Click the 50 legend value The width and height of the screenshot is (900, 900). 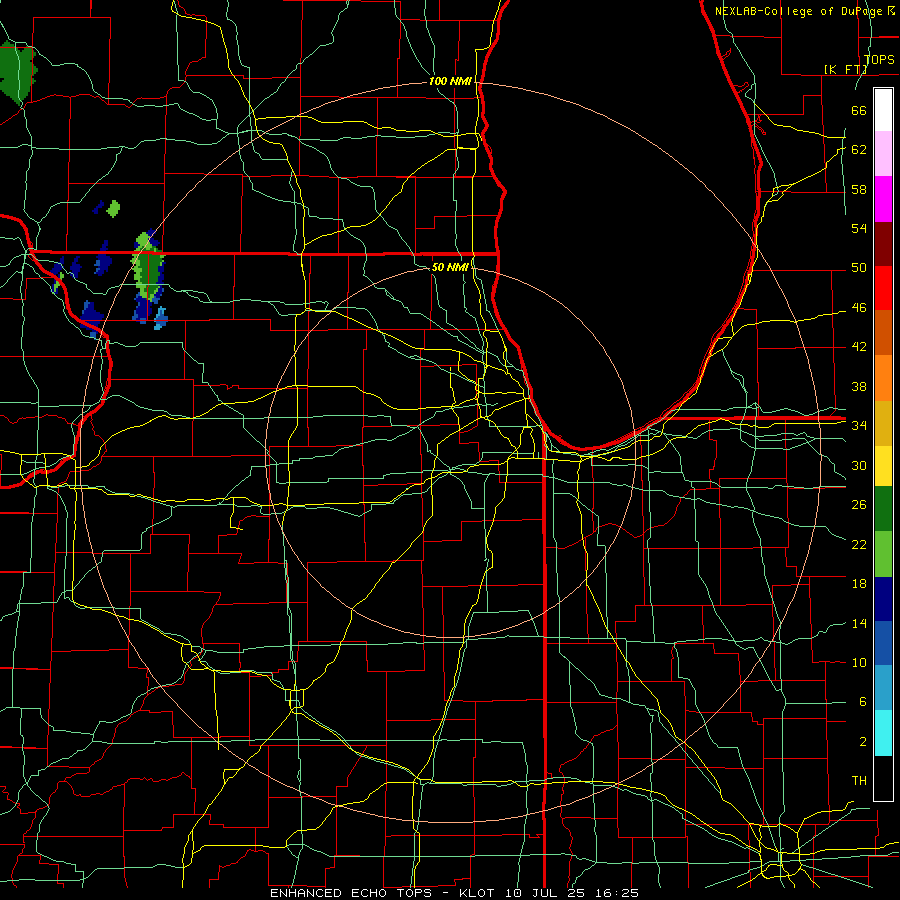(x=859, y=268)
